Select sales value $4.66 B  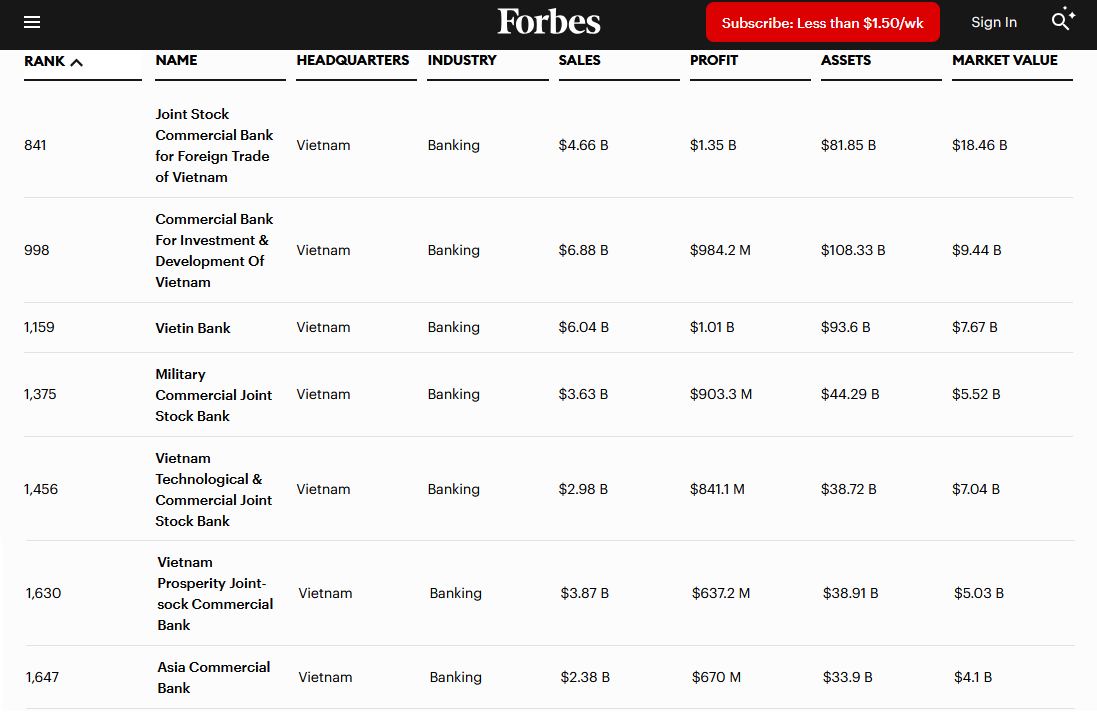(x=583, y=145)
